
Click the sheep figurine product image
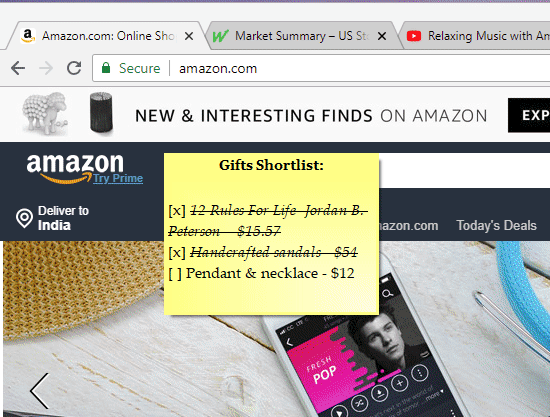pos(45,113)
